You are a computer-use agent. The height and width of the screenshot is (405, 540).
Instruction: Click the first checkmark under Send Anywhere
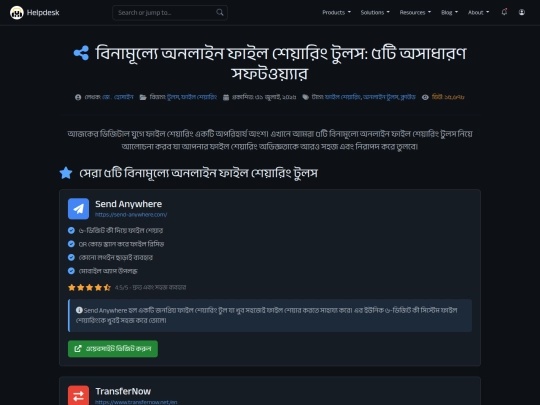(x=71, y=230)
